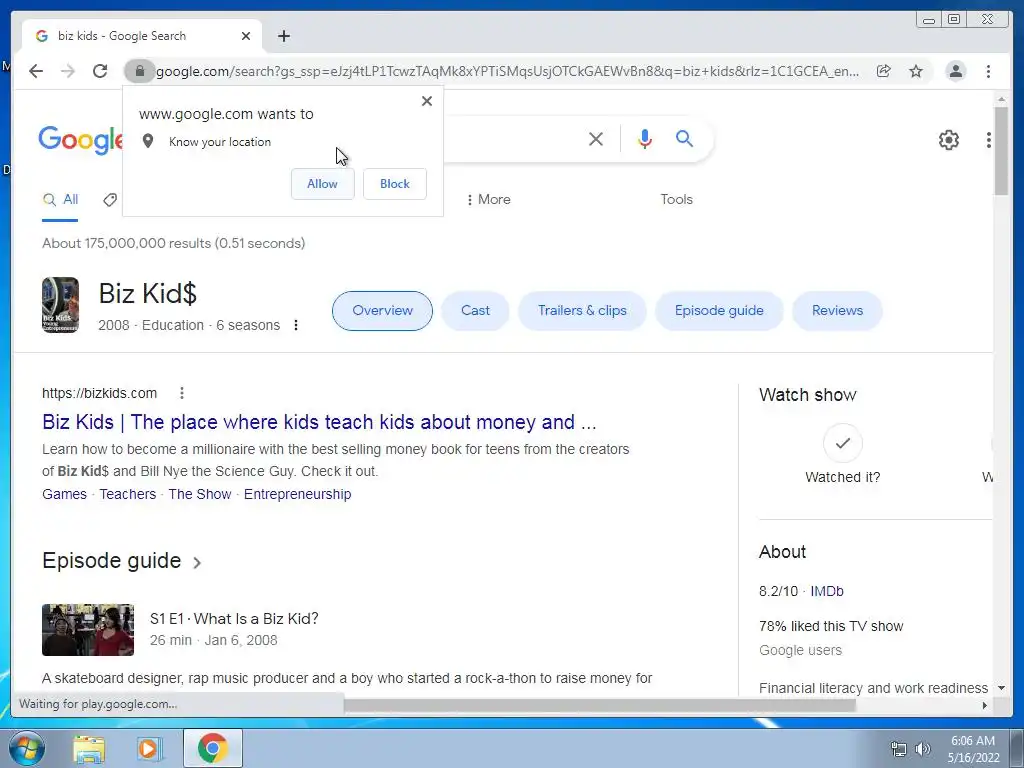Dismiss the location permission popup

426,101
